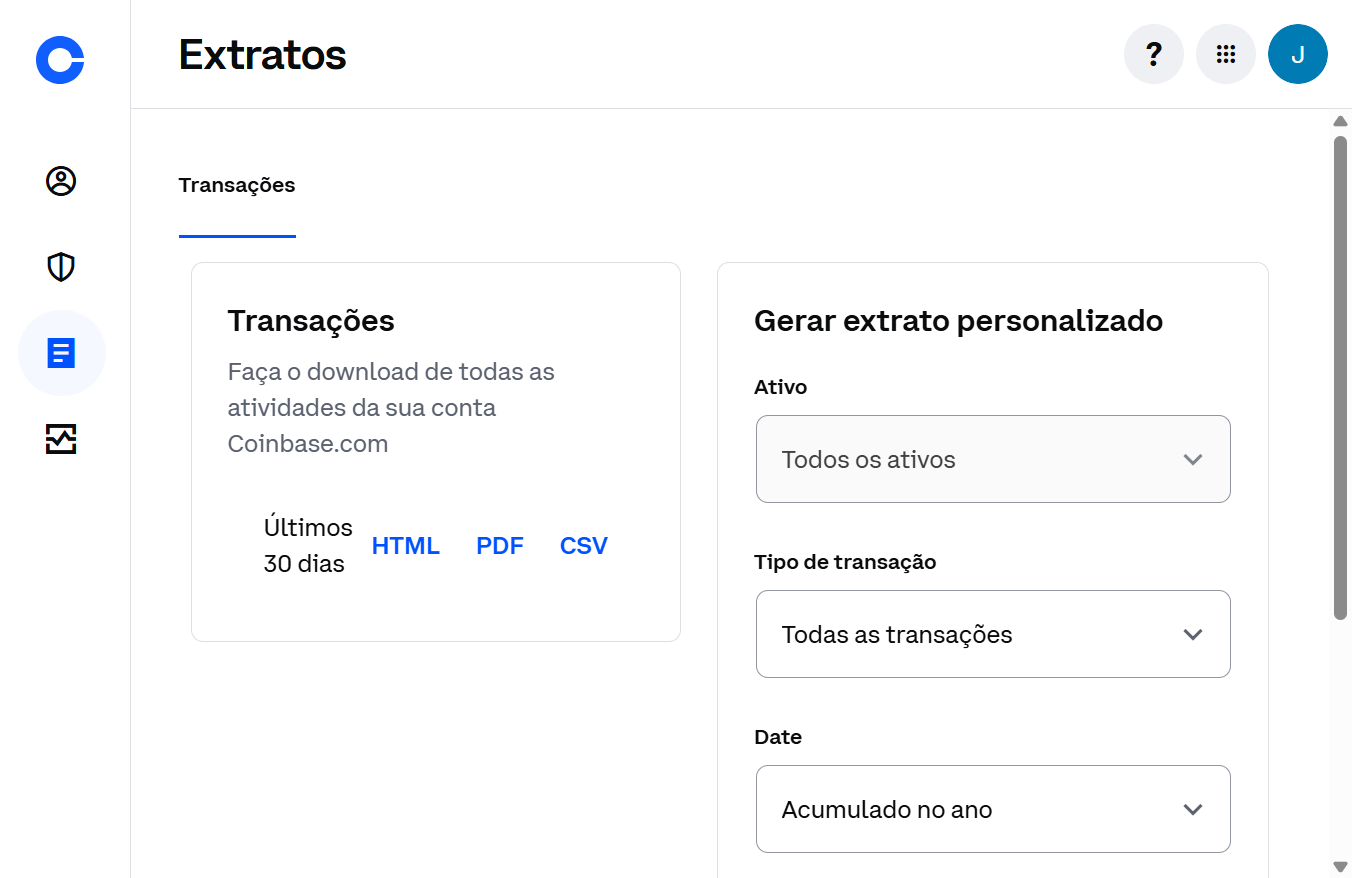Click the Gerar extrato personalizado heading

[958, 321]
